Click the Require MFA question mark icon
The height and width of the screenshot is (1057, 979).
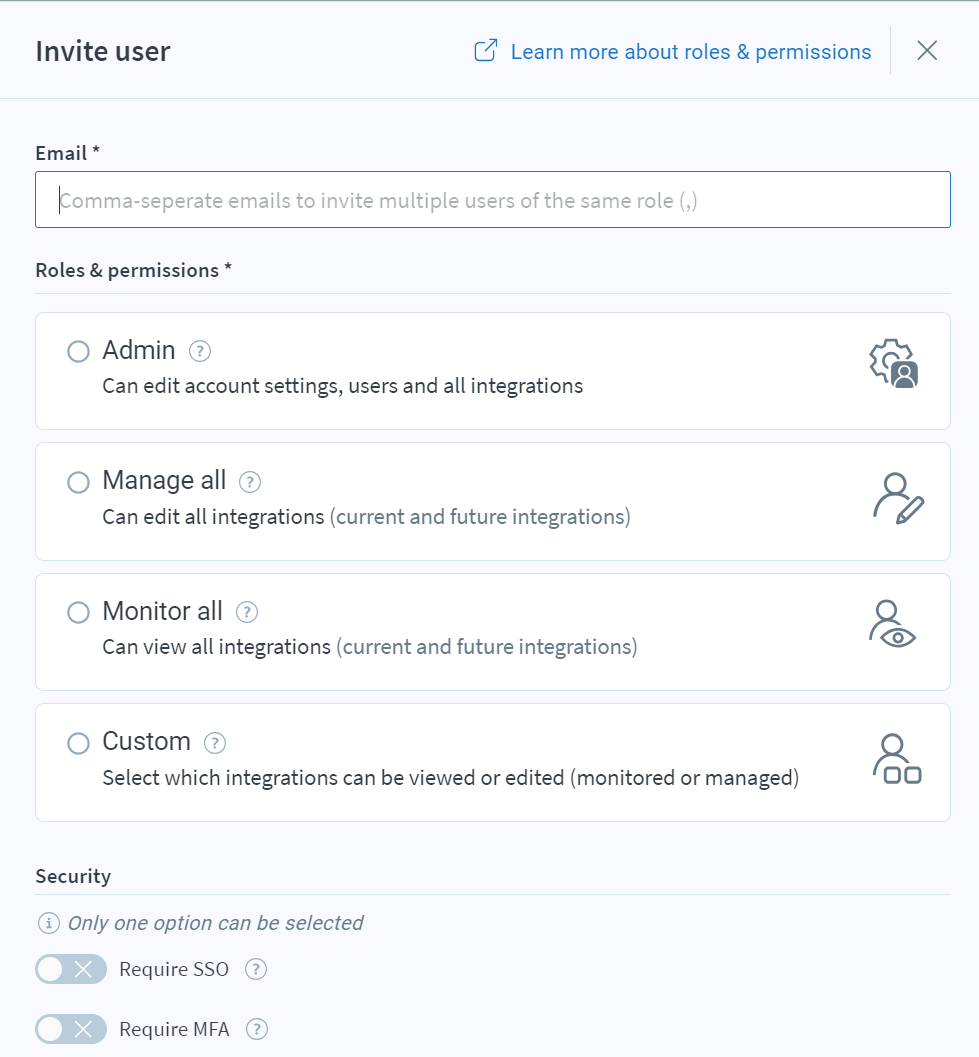[257, 1029]
